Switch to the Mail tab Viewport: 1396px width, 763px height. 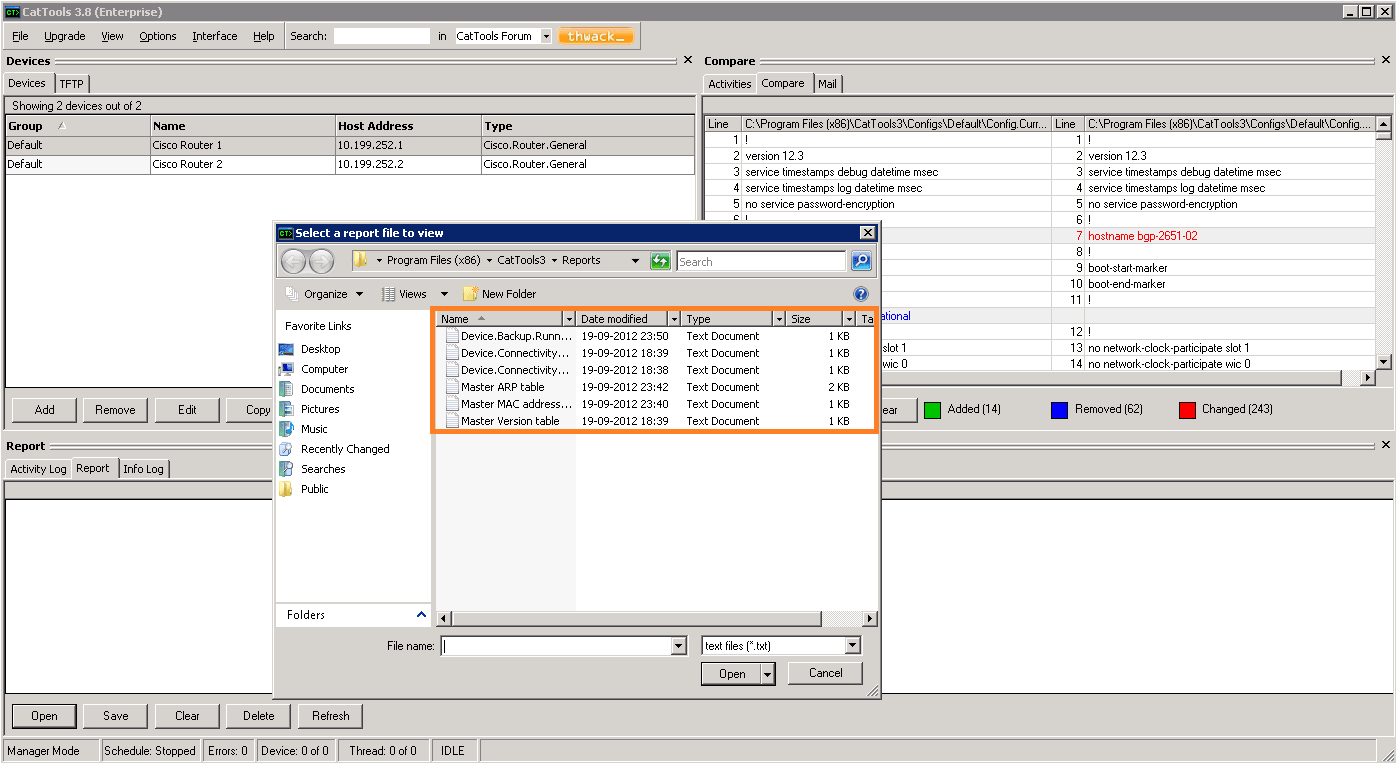click(x=827, y=84)
